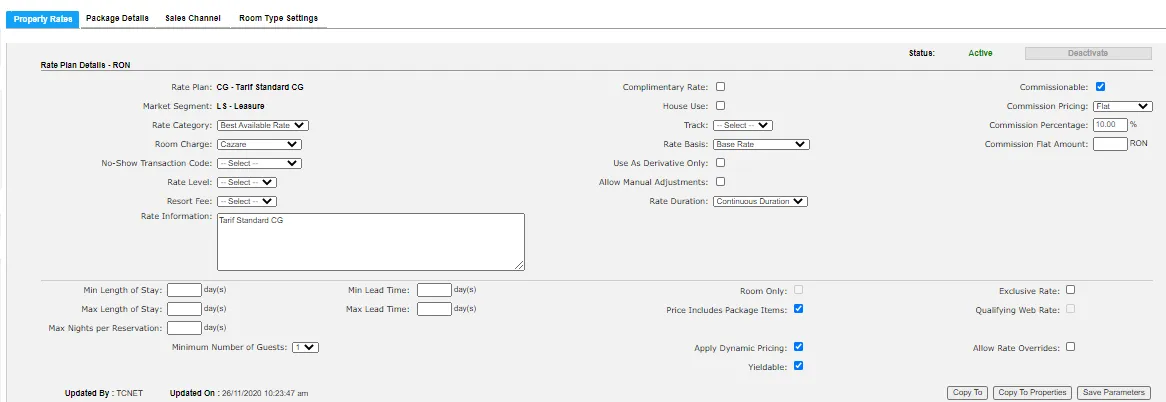Switch to the Package Details tab
Viewport: 1166px width, 402px height.
(117, 19)
